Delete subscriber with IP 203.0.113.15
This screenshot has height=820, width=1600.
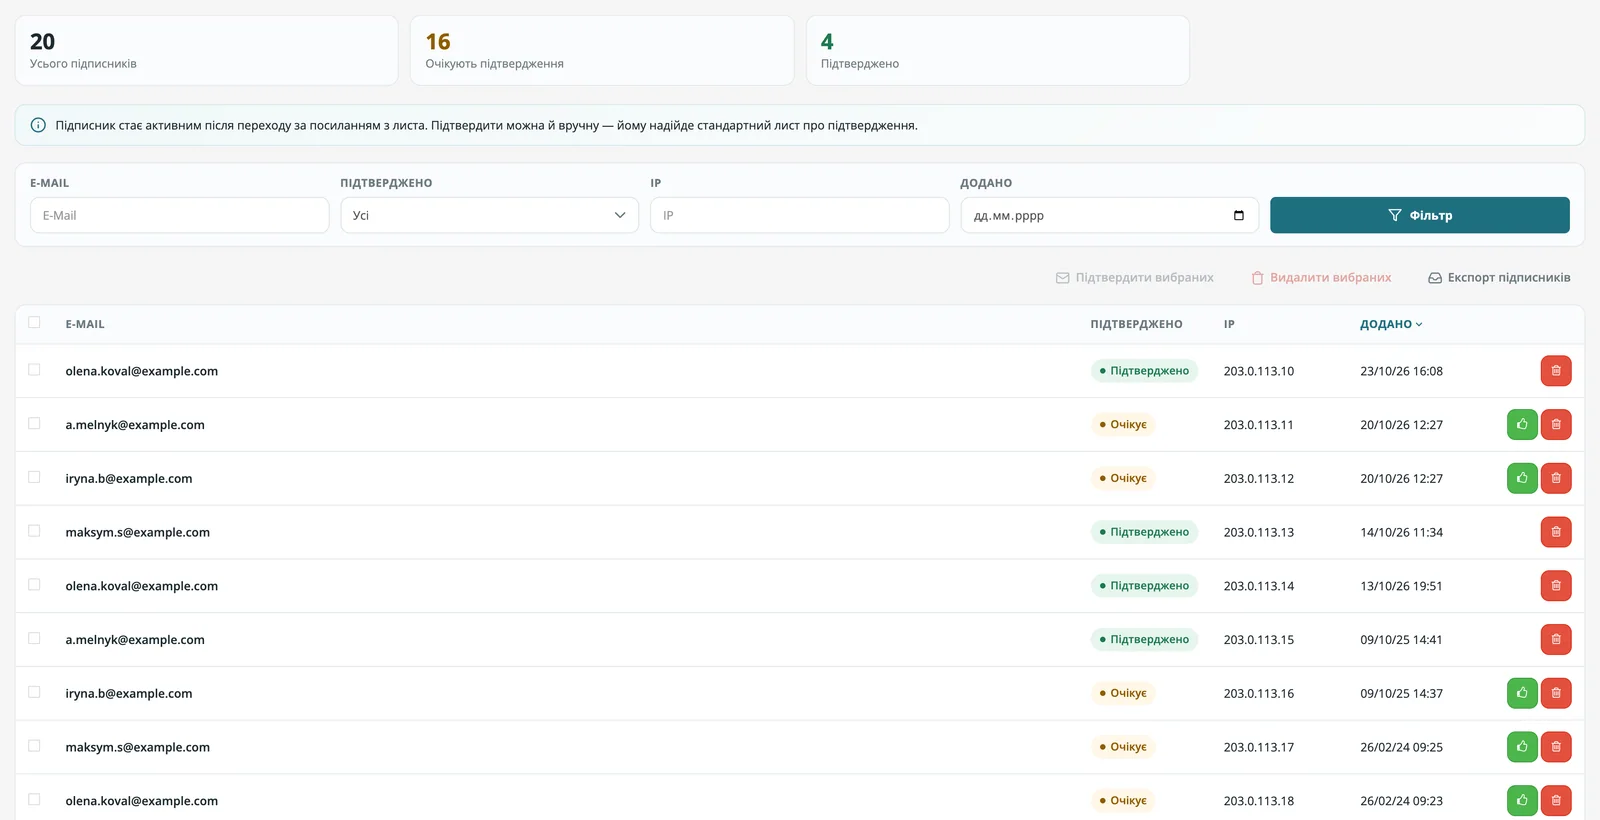click(1556, 640)
